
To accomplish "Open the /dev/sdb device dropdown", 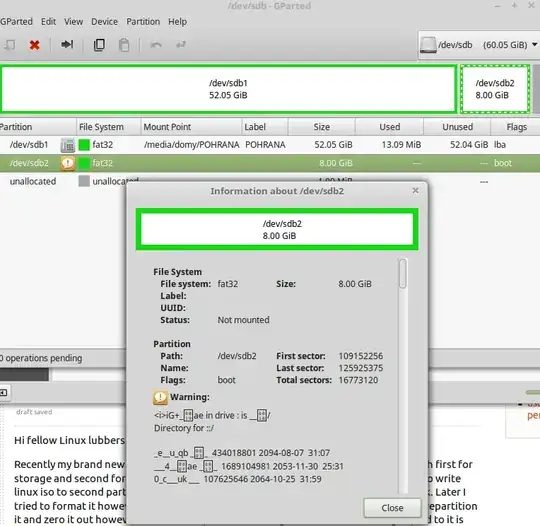I will [x=479, y=45].
